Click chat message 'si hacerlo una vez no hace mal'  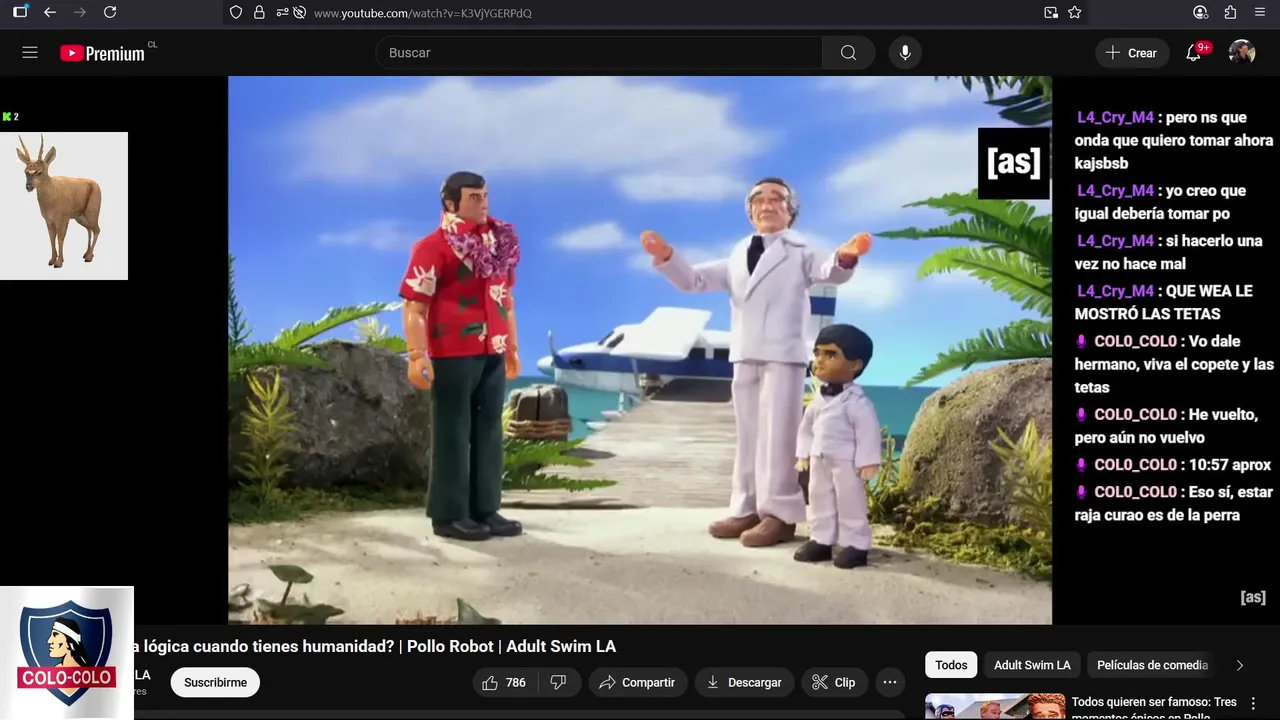1168,252
